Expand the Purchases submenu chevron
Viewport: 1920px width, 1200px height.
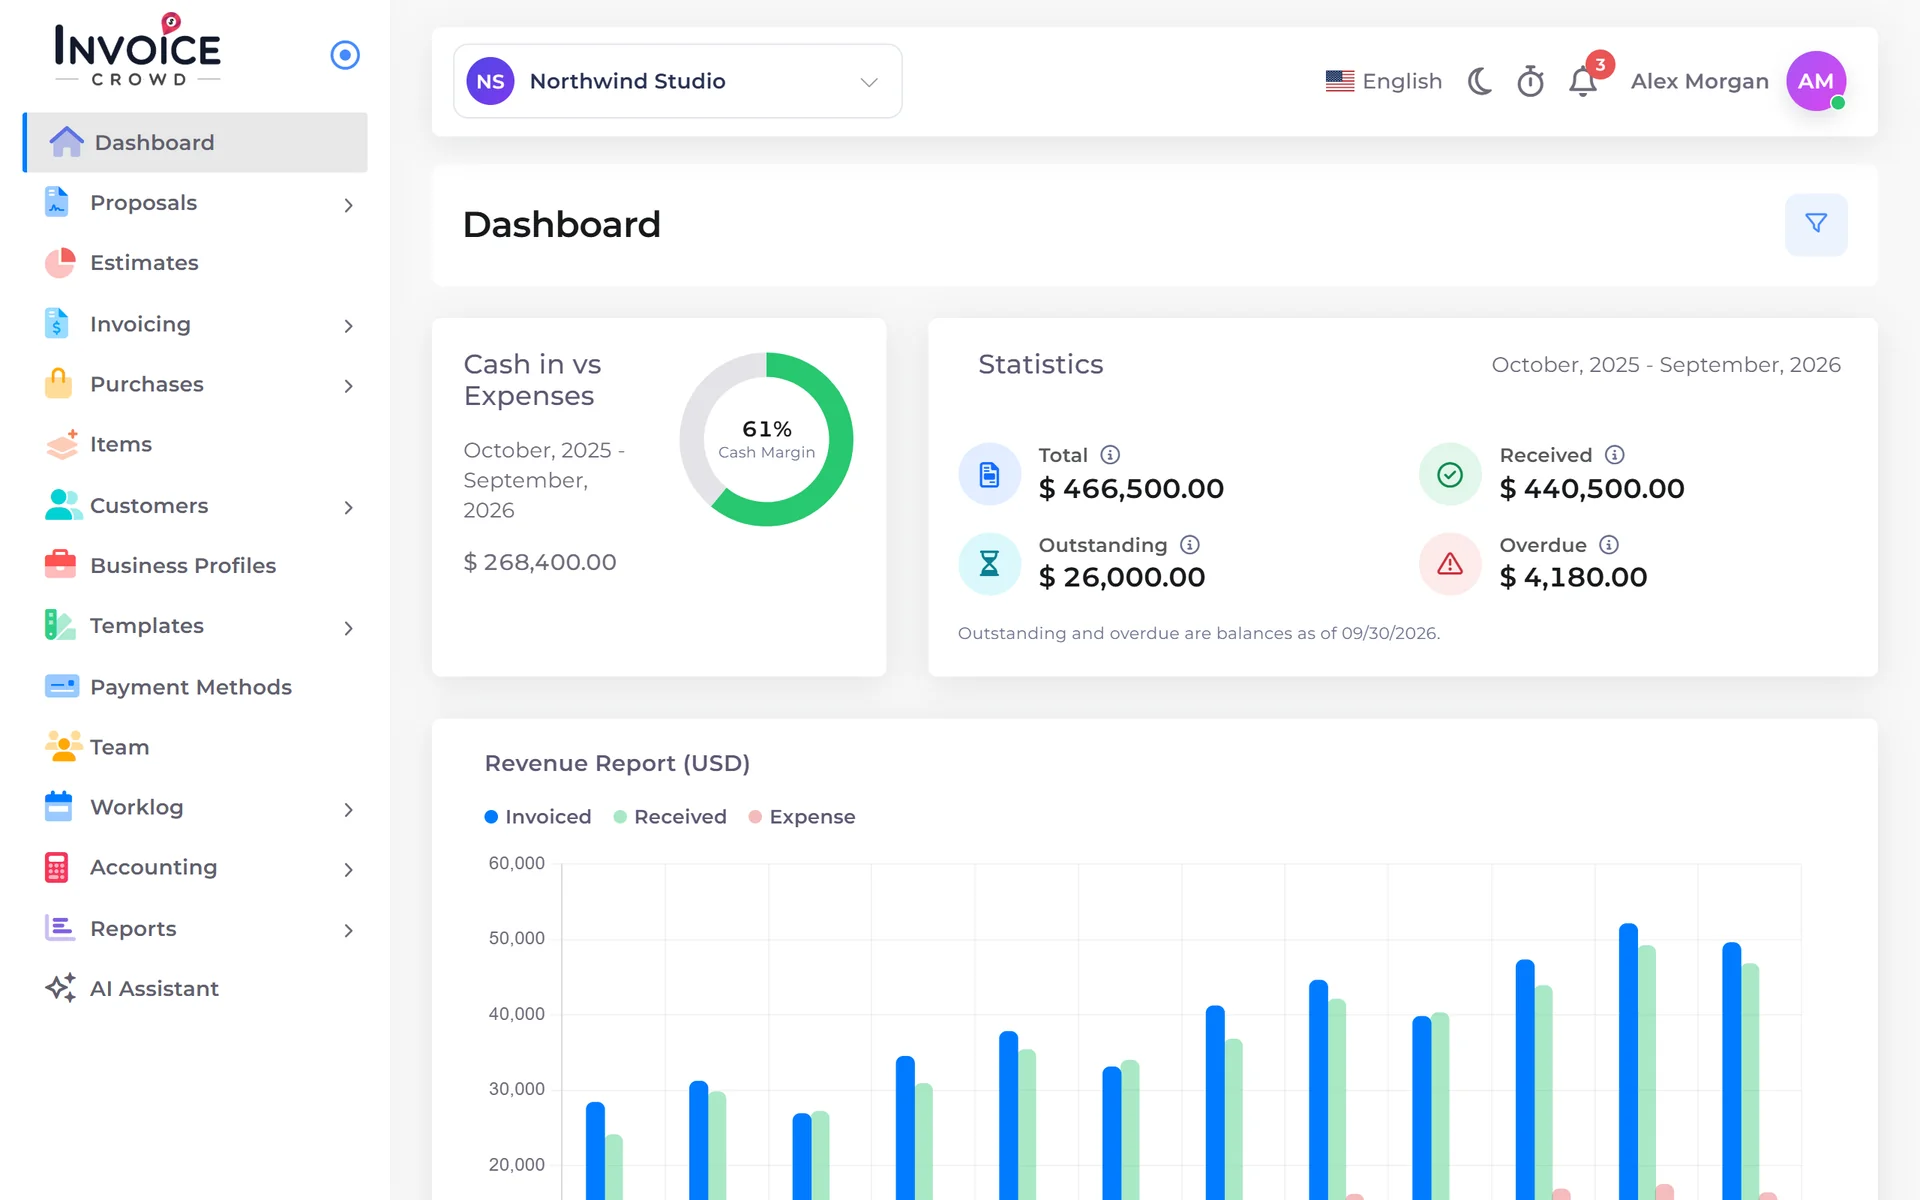coord(348,386)
